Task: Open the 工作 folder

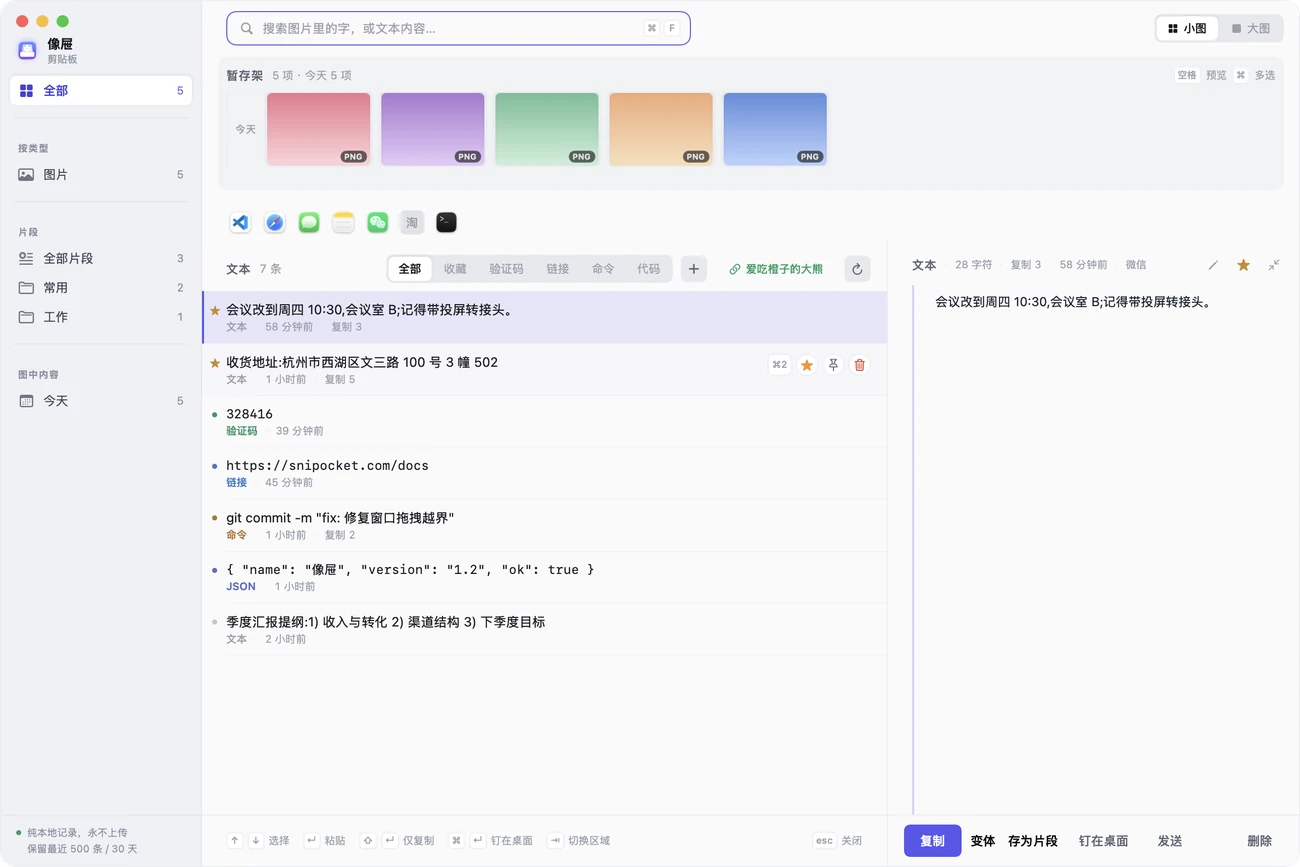Action: coord(101,317)
